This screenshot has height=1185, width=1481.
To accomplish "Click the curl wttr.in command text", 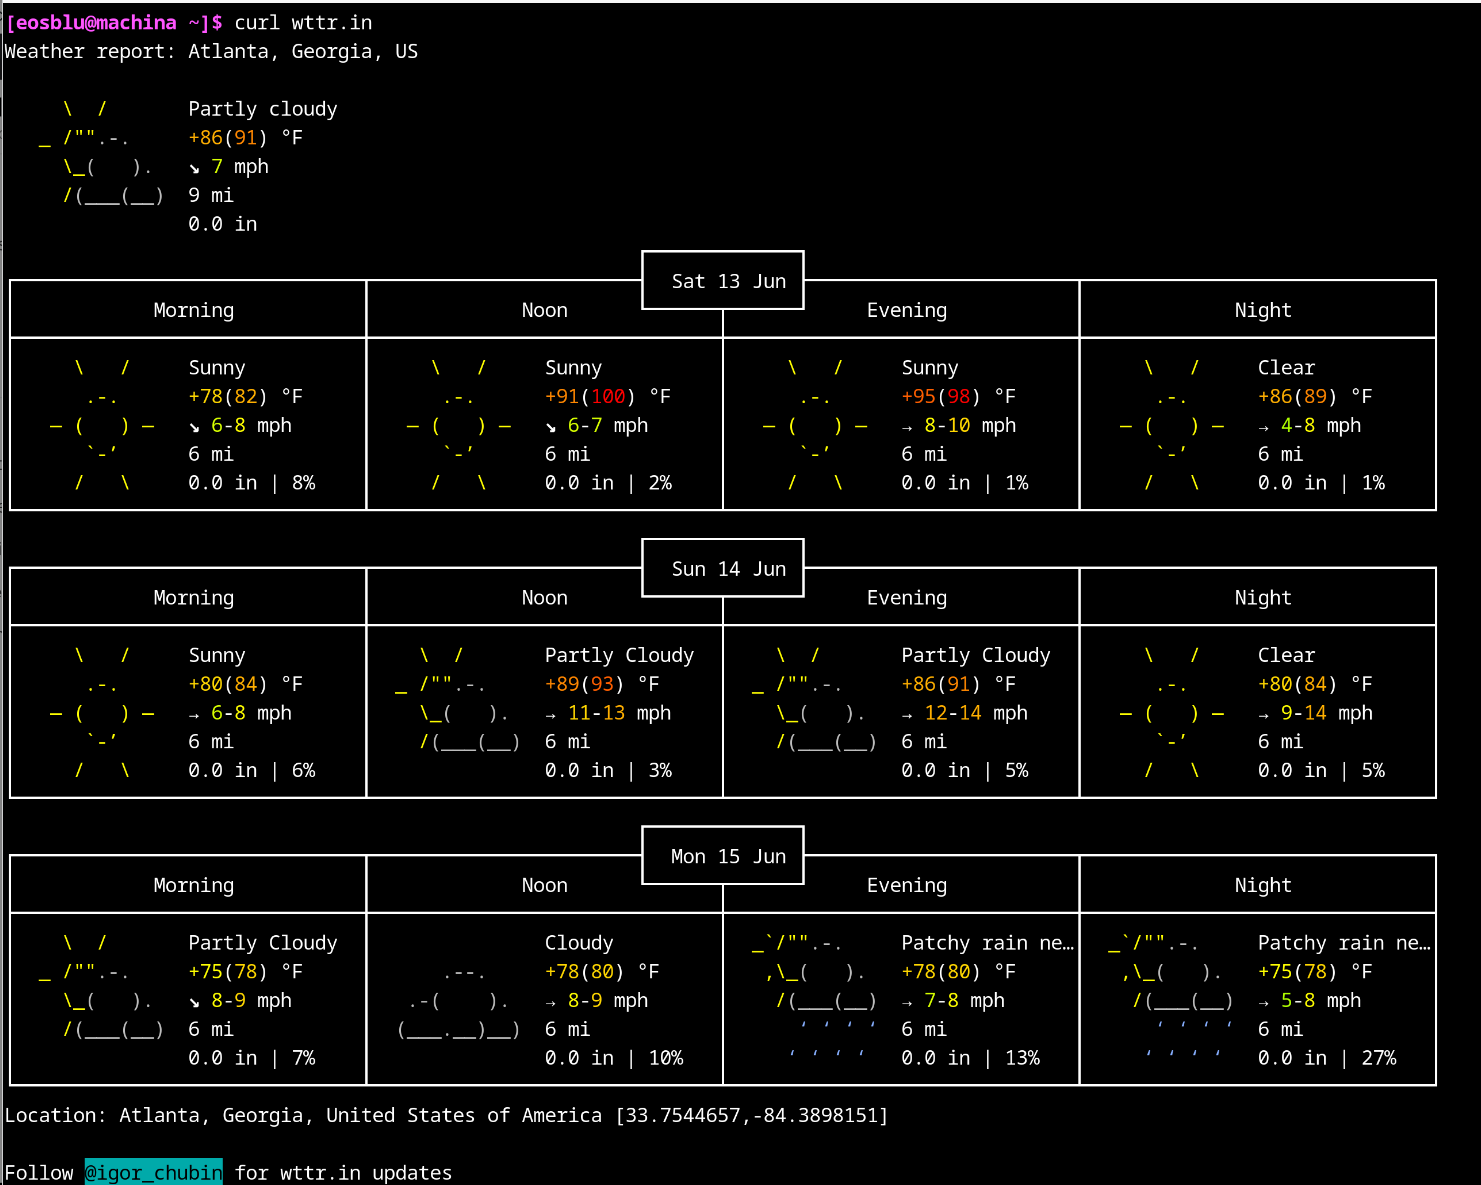I will pyautogui.click(x=303, y=22).
